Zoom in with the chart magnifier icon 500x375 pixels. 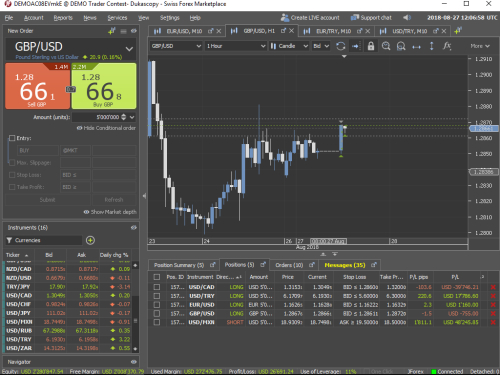point(386,46)
